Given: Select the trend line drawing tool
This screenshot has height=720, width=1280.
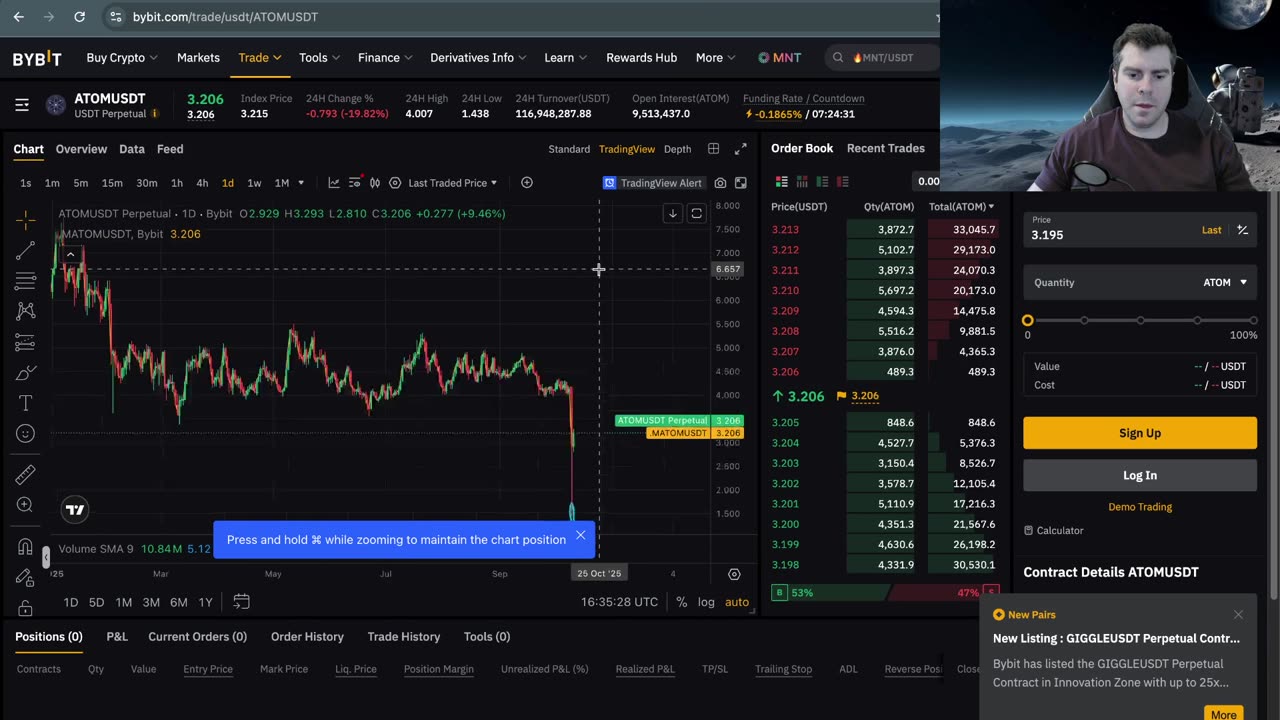Looking at the screenshot, I should tap(26, 250).
